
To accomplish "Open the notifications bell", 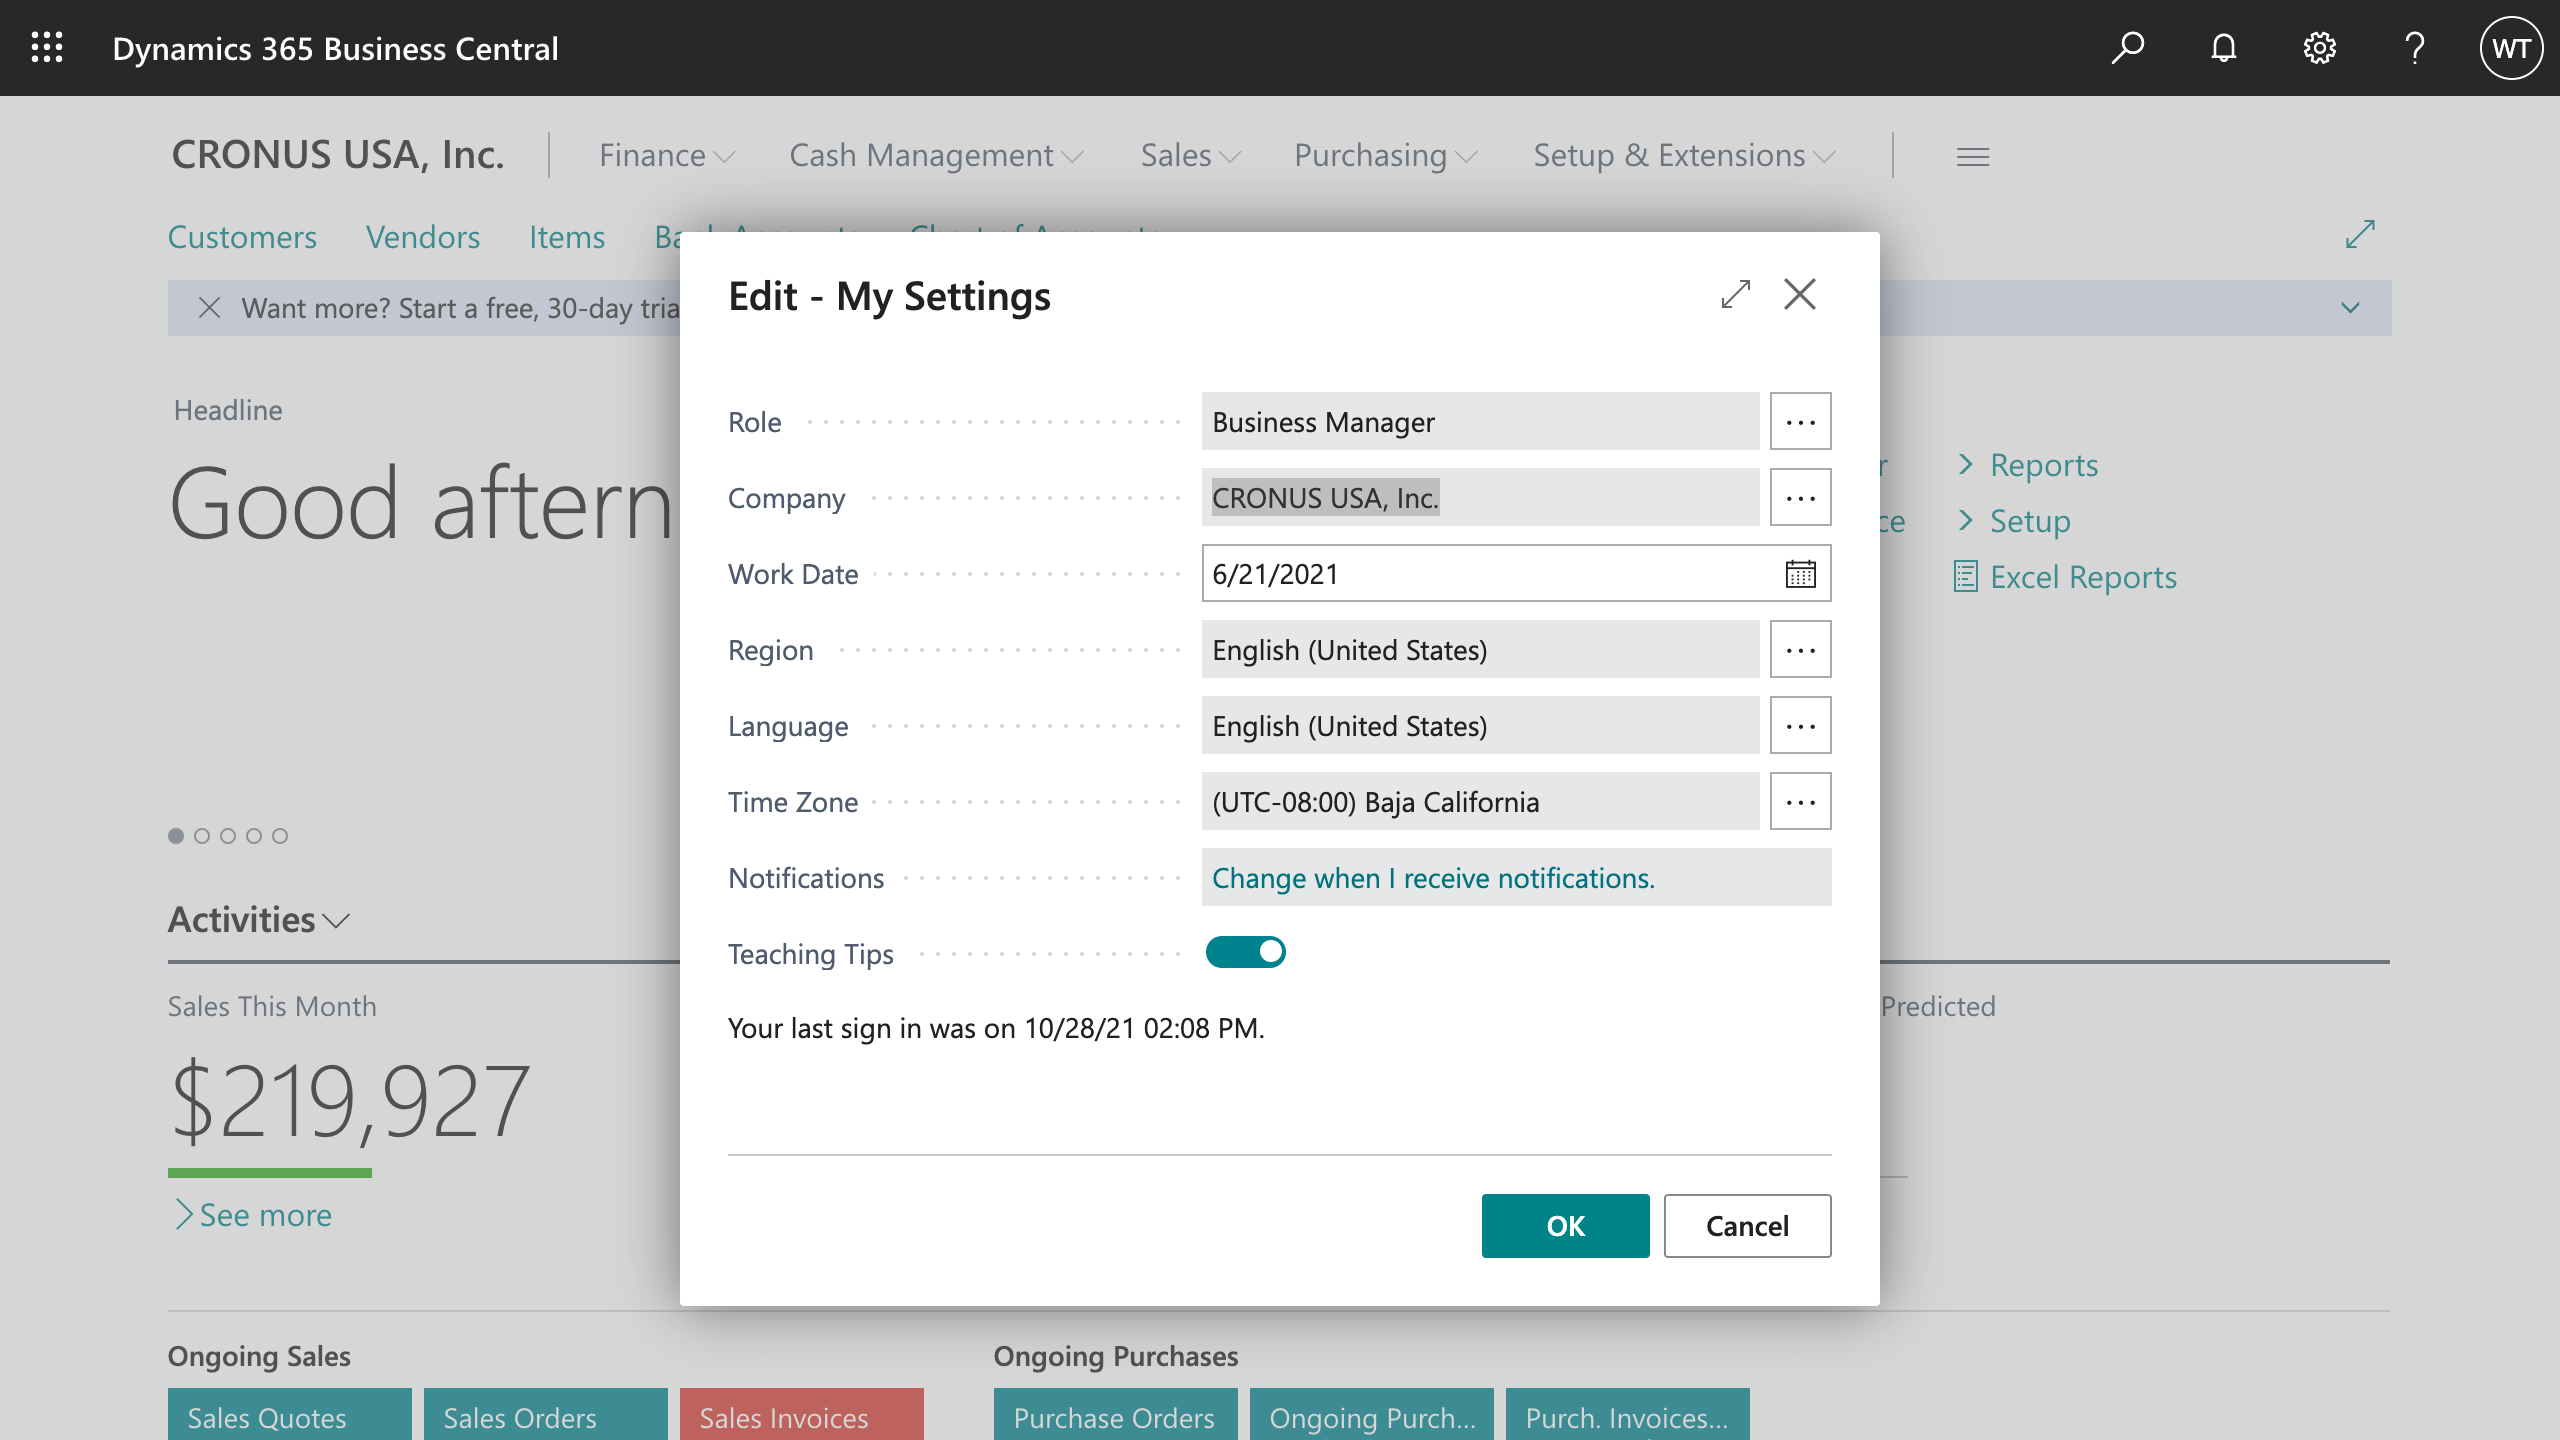I will [x=2223, y=48].
